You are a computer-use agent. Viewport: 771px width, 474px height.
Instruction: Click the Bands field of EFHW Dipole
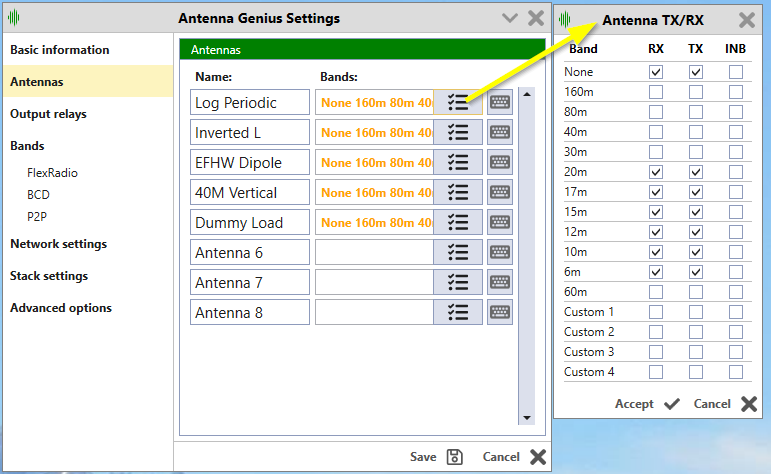pos(374,162)
